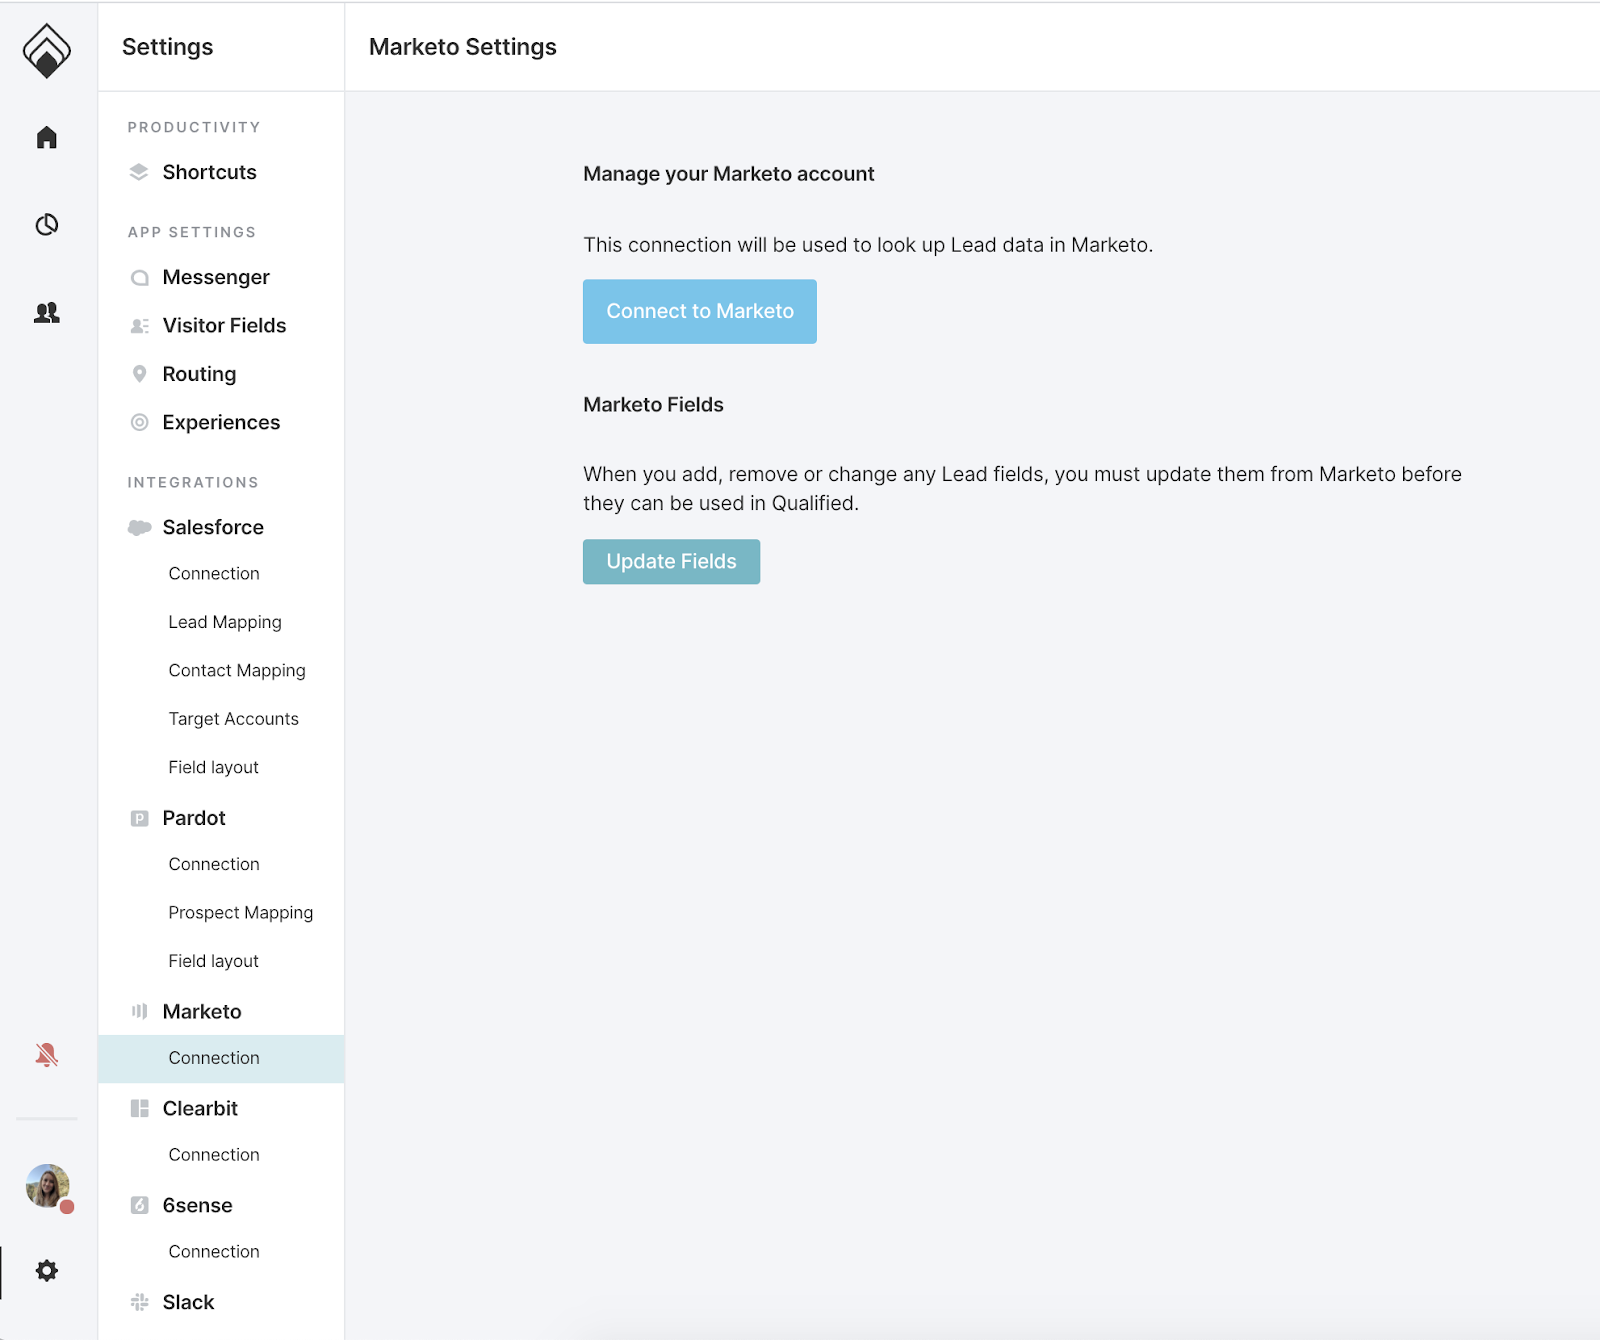1600x1340 pixels.
Task: Click the Pardot P icon
Action: point(140,818)
